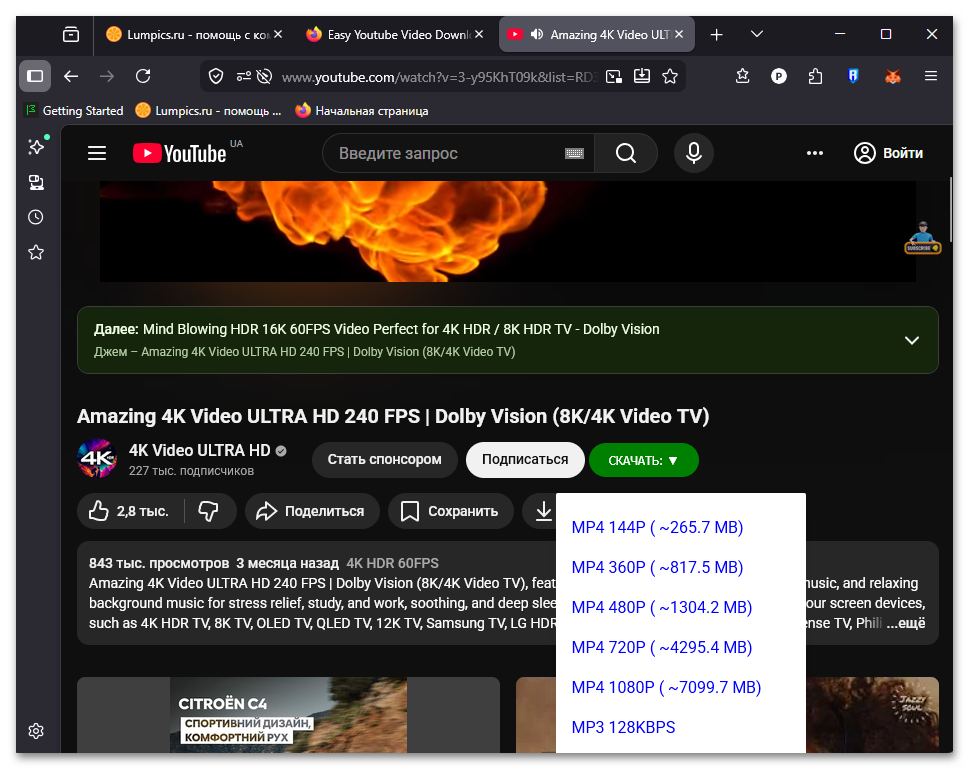Expand description with ...ещё
Viewport: 969px width, 769px height.
coord(907,623)
